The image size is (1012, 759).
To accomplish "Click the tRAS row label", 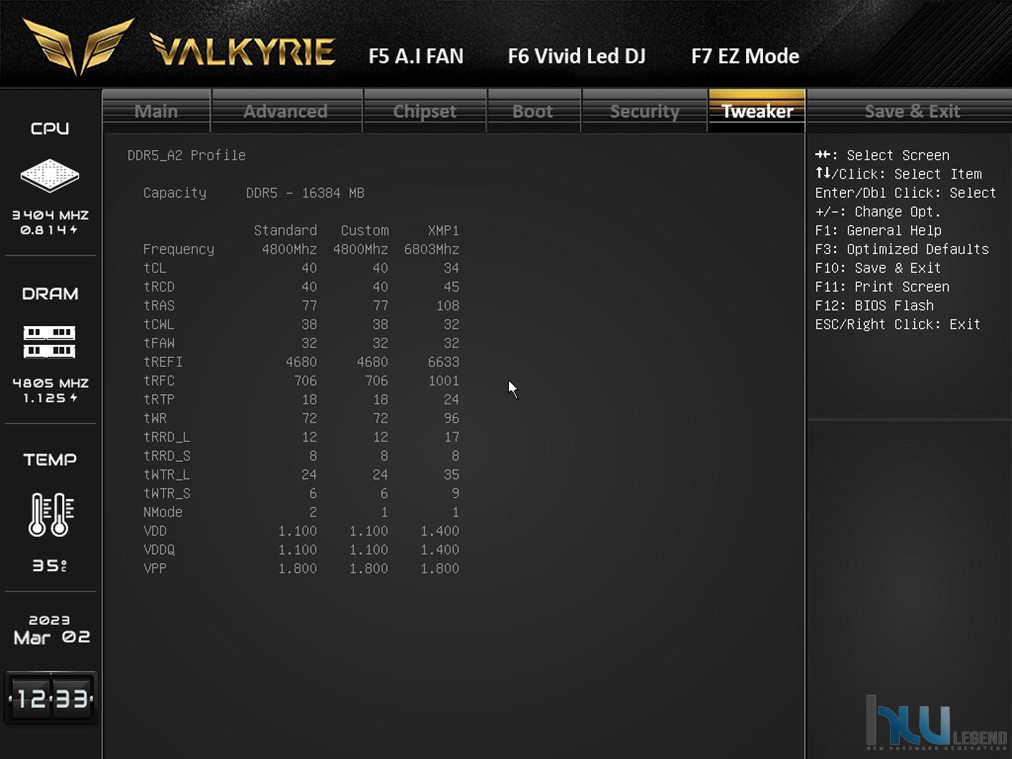I will pyautogui.click(x=159, y=305).
